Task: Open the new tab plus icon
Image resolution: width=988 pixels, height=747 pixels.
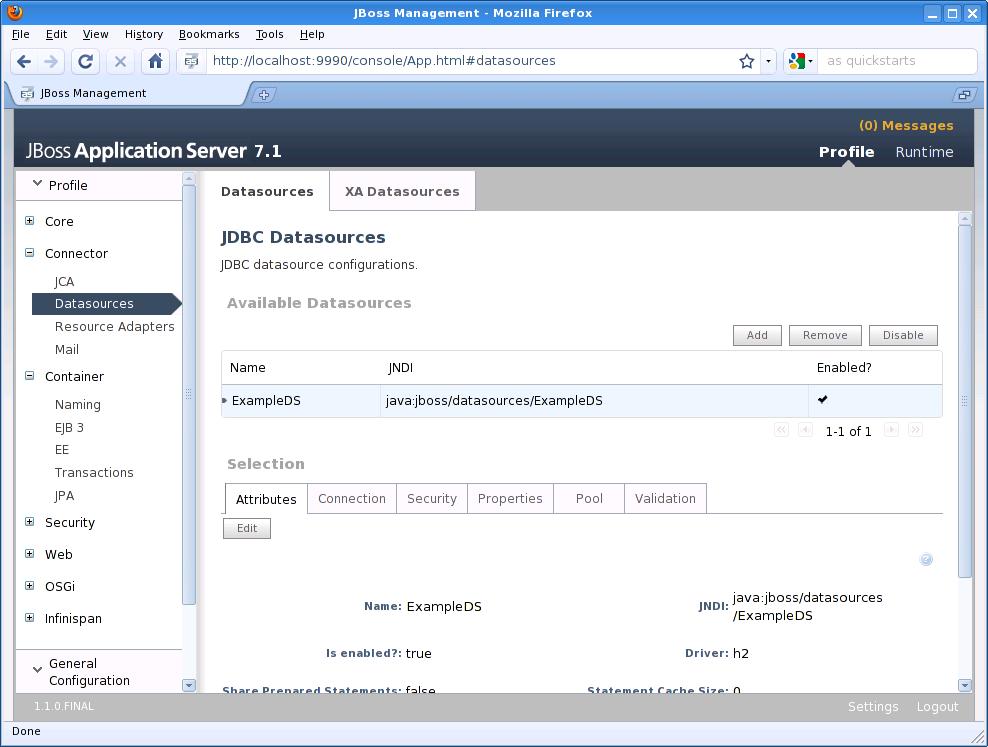Action: click(264, 95)
